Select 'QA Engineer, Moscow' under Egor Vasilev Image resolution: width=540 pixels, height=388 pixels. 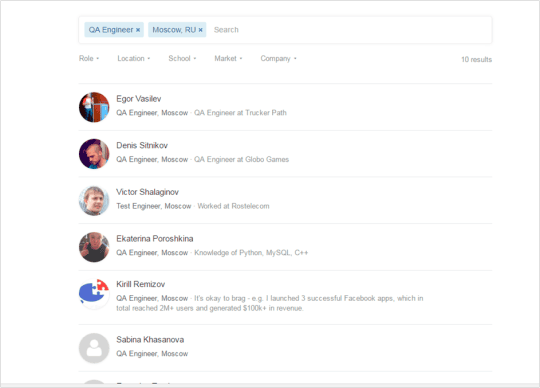(x=152, y=113)
